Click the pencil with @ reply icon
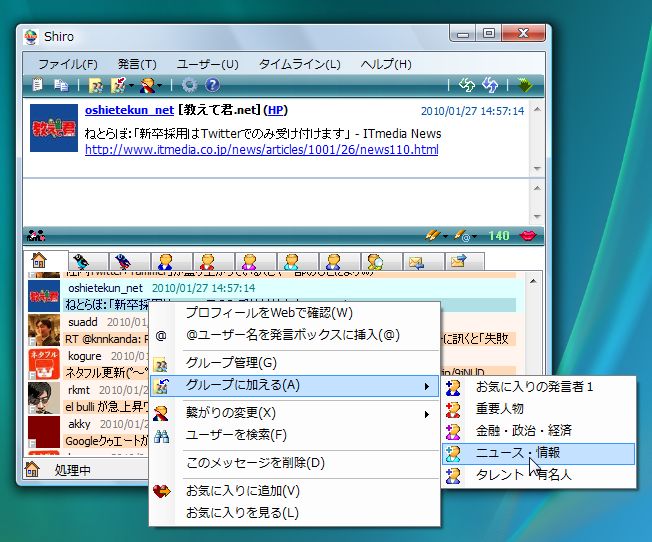This screenshot has width=652, height=542. pos(462,236)
